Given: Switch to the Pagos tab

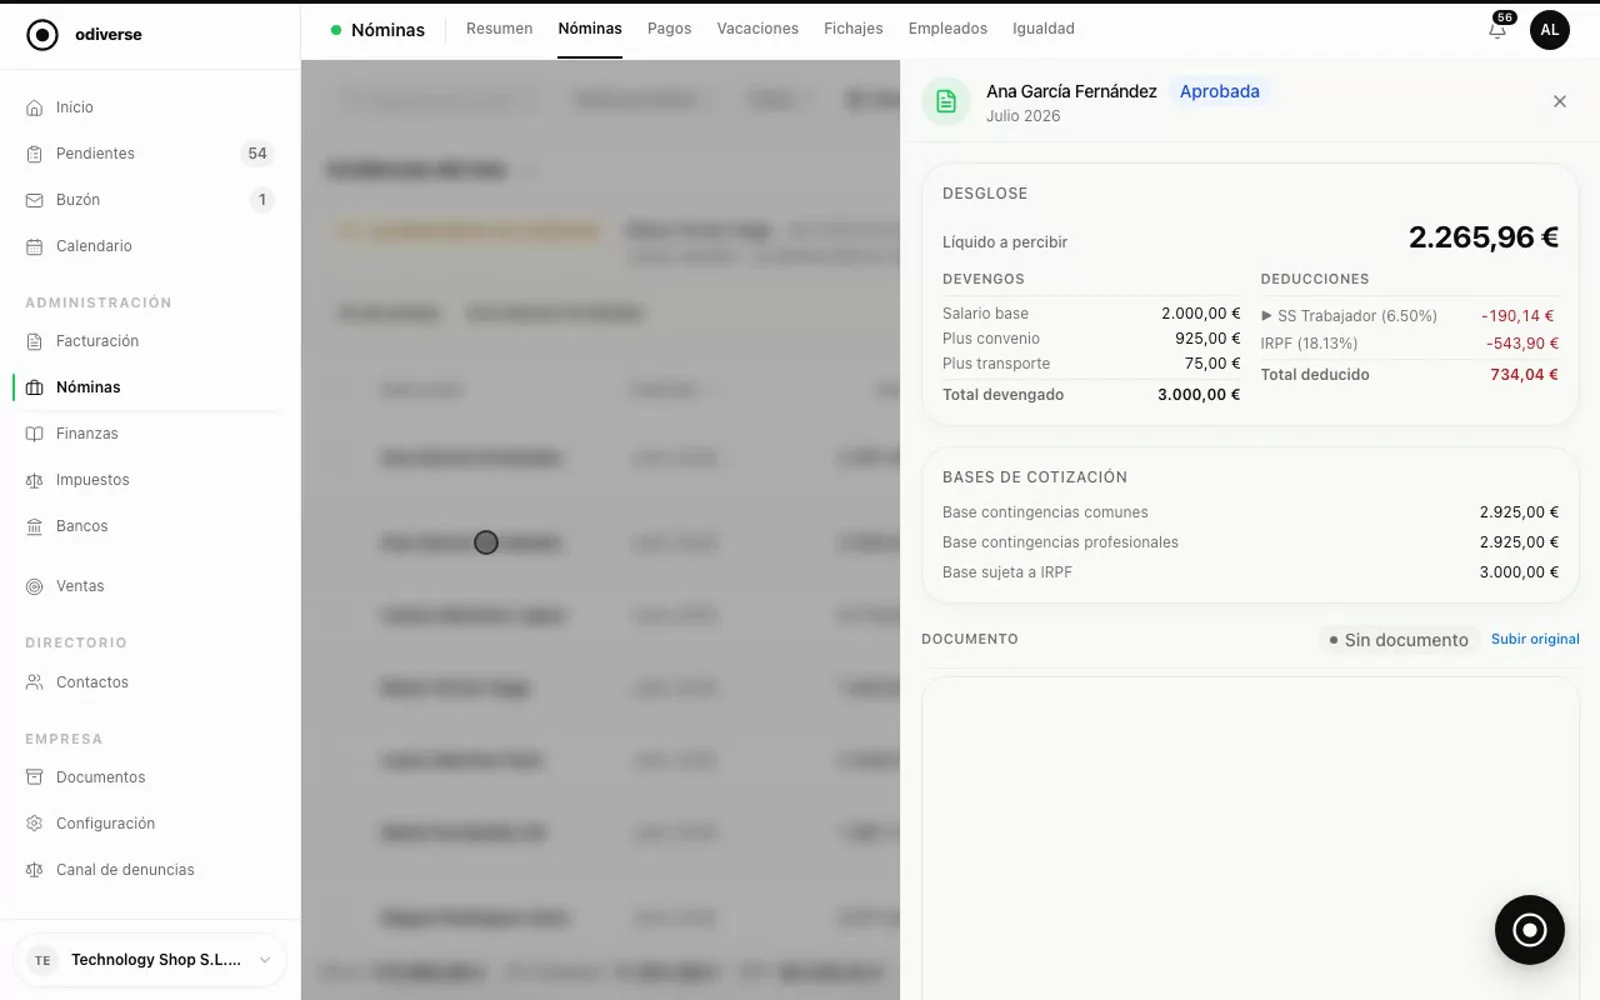Looking at the screenshot, I should (669, 29).
